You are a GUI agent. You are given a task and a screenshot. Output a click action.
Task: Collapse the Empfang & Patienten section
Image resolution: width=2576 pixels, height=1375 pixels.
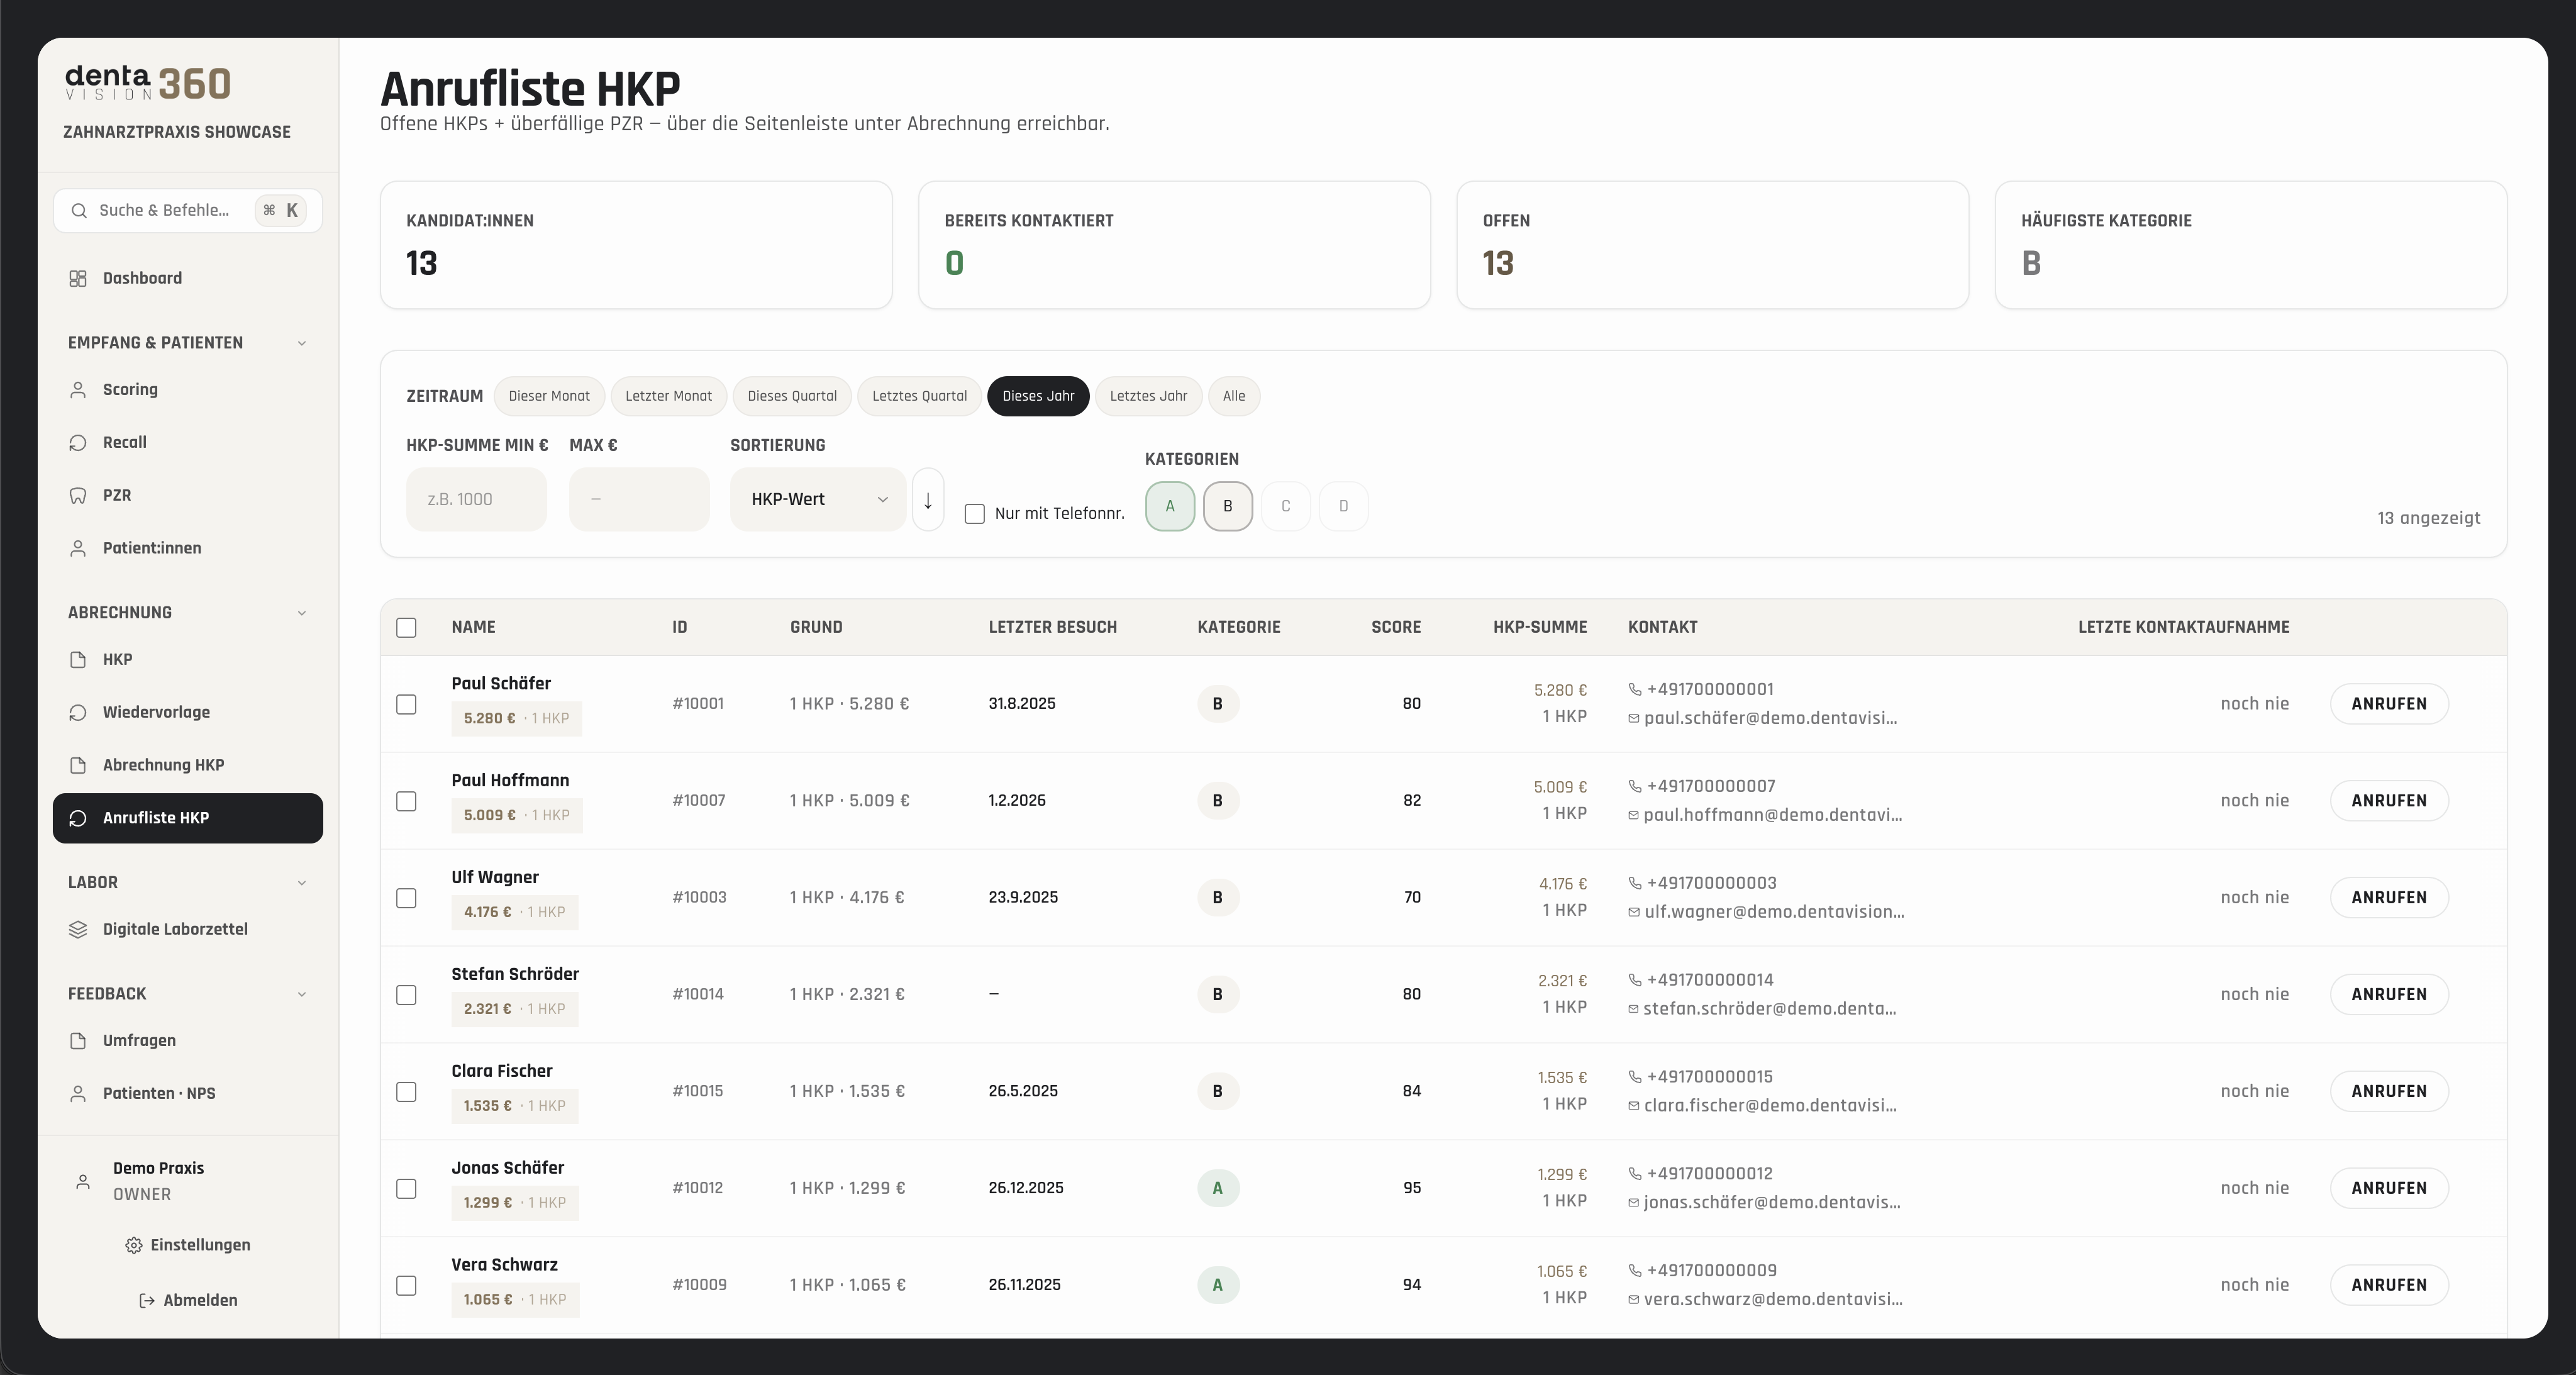click(x=302, y=343)
